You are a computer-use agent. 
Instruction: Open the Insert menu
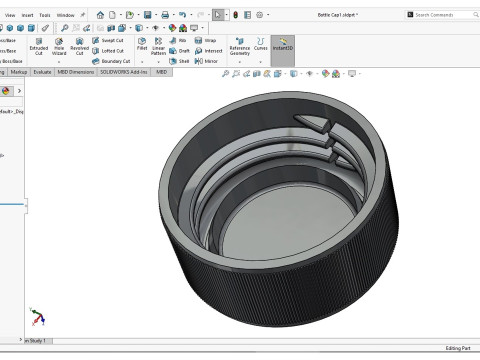click(27, 15)
